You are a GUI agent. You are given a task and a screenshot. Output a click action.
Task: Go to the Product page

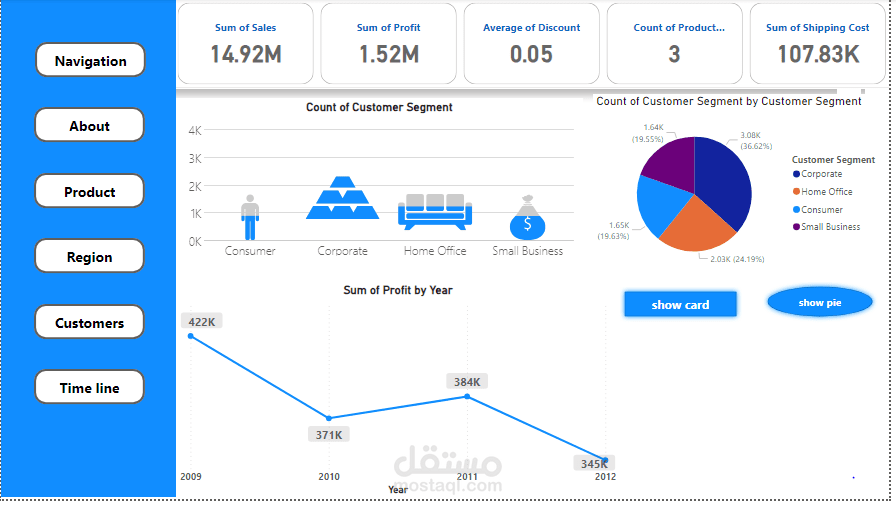coord(89,191)
